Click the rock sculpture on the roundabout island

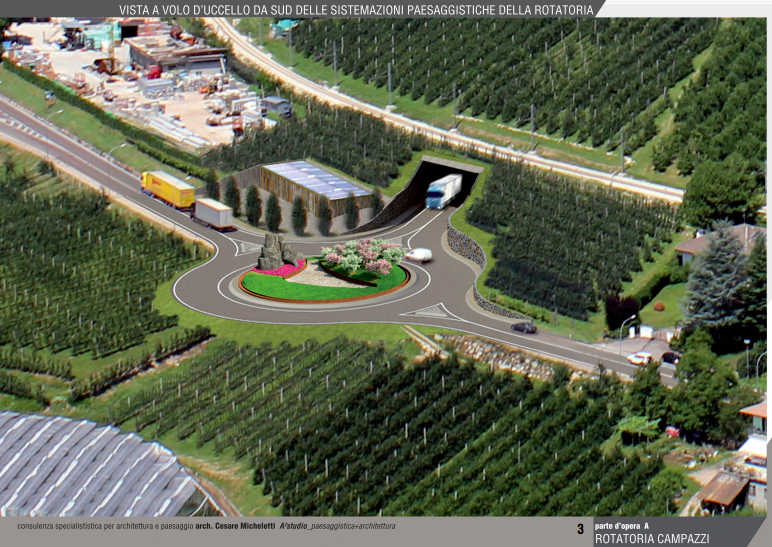point(274,252)
